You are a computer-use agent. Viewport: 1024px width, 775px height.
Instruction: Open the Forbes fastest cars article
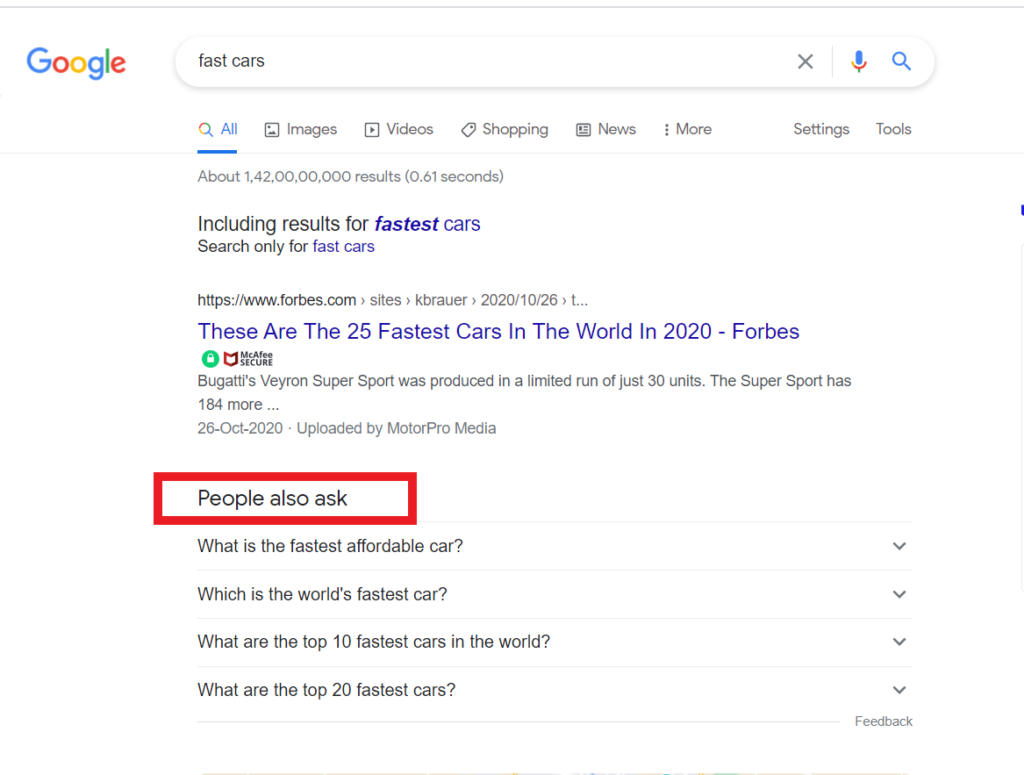pyautogui.click(x=498, y=331)
